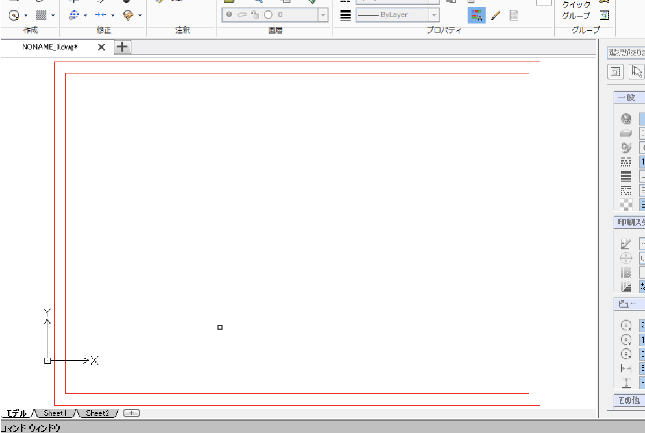
Task: Expand the その他 section header
Action: pyautogui.click(x=629, y=401)
